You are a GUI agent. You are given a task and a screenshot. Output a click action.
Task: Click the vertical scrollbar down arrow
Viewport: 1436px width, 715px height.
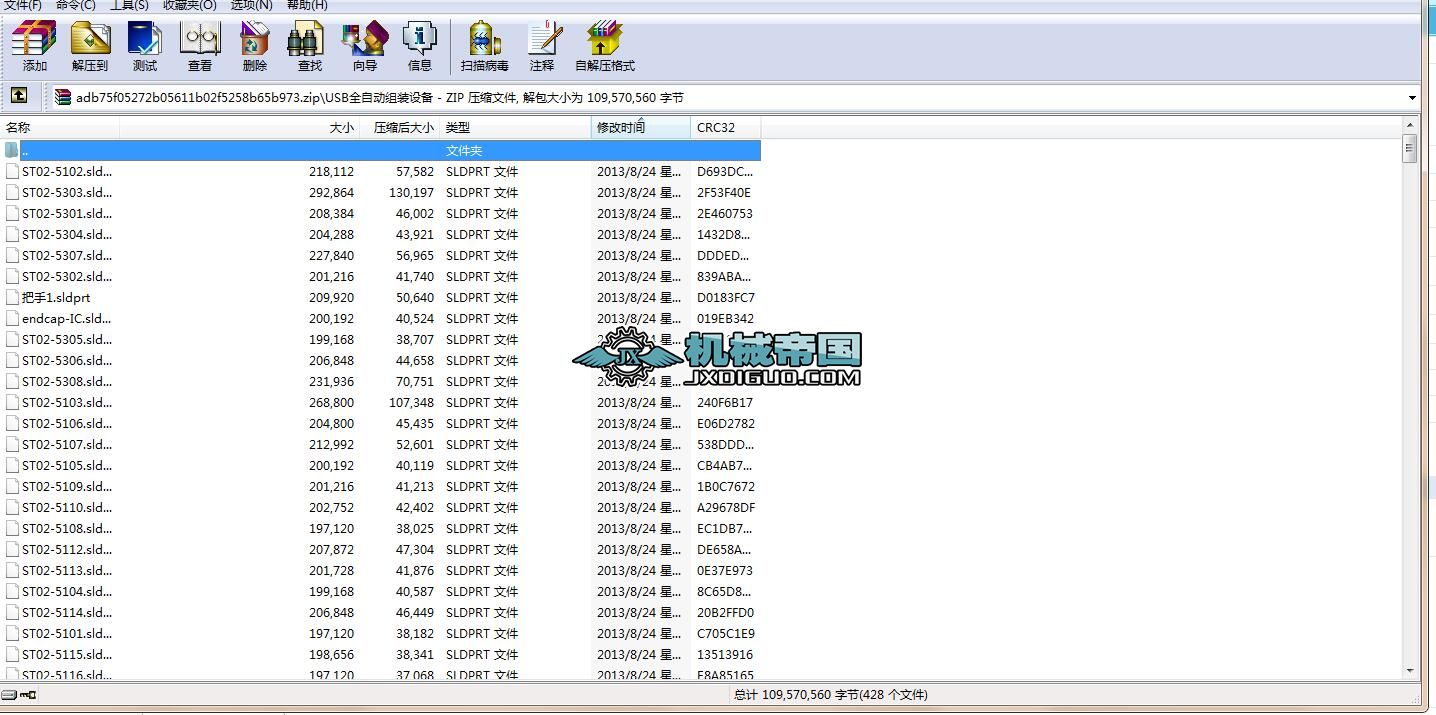pyautogui.click(x=1410, y=671)
